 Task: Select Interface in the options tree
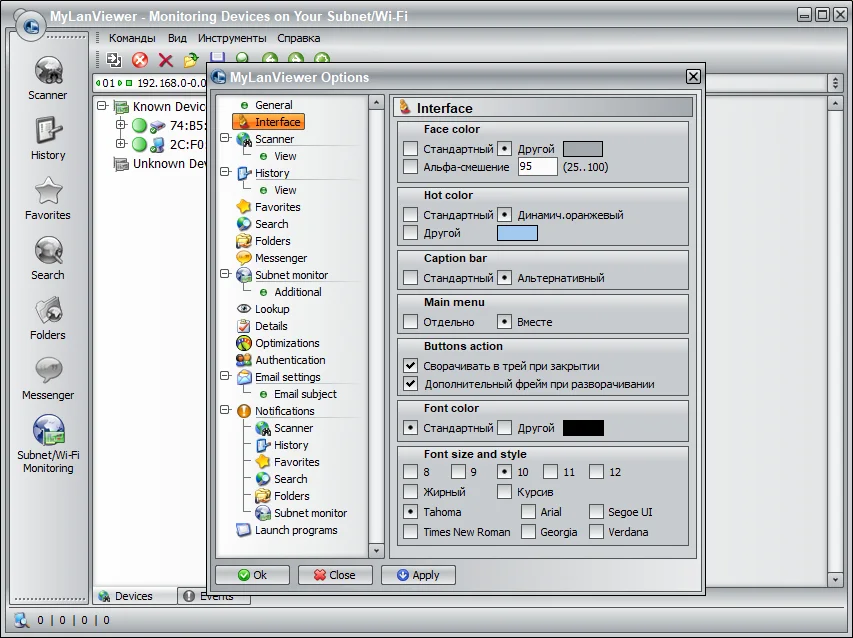click(x=269, y=122)
